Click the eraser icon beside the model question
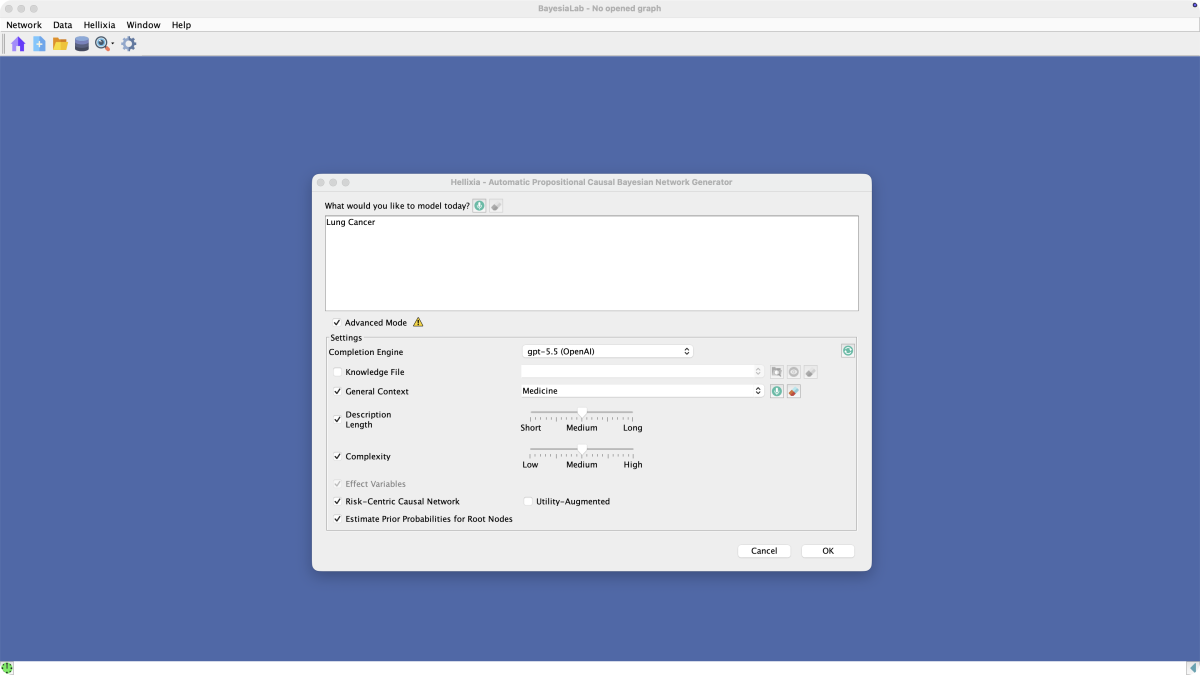This screenshot has width=1200, height=675. 497,205
